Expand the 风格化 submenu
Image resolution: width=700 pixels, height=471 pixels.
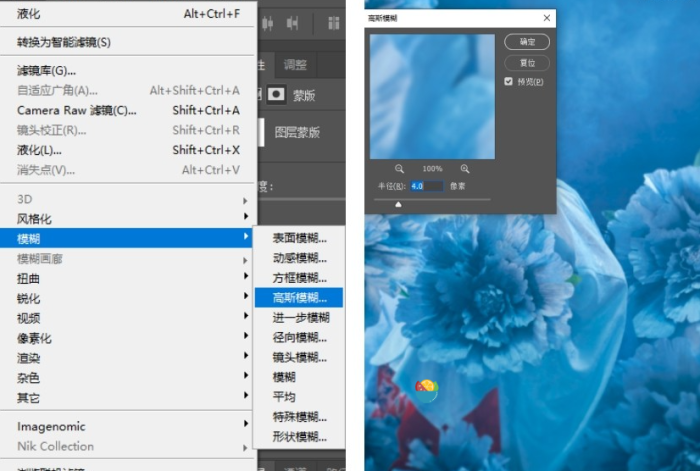point(126,218)
